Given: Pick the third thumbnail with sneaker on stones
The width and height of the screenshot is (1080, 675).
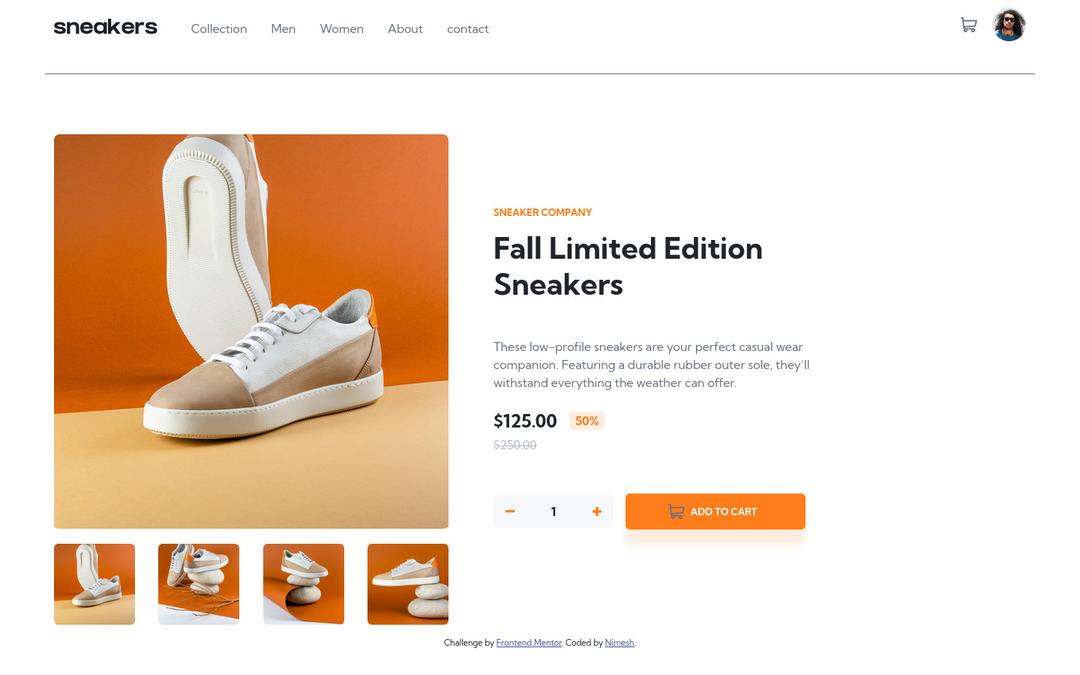Looking at the screenshot, I should (303, 584).
